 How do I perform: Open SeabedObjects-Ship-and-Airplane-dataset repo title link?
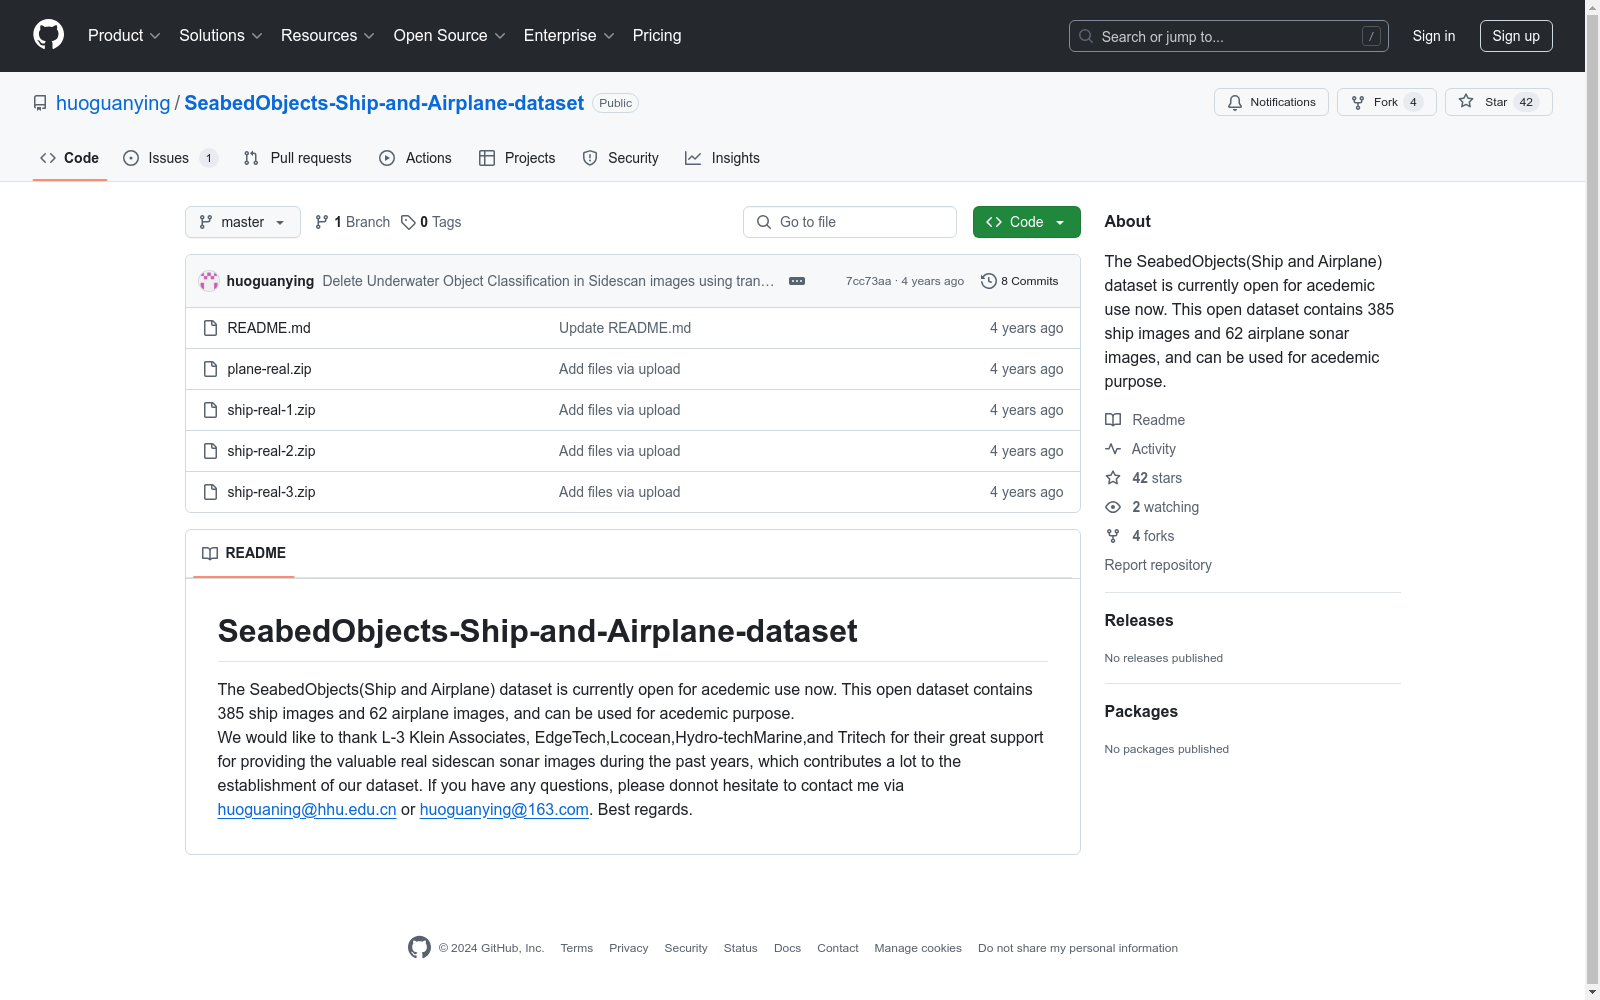click(384, 103)
